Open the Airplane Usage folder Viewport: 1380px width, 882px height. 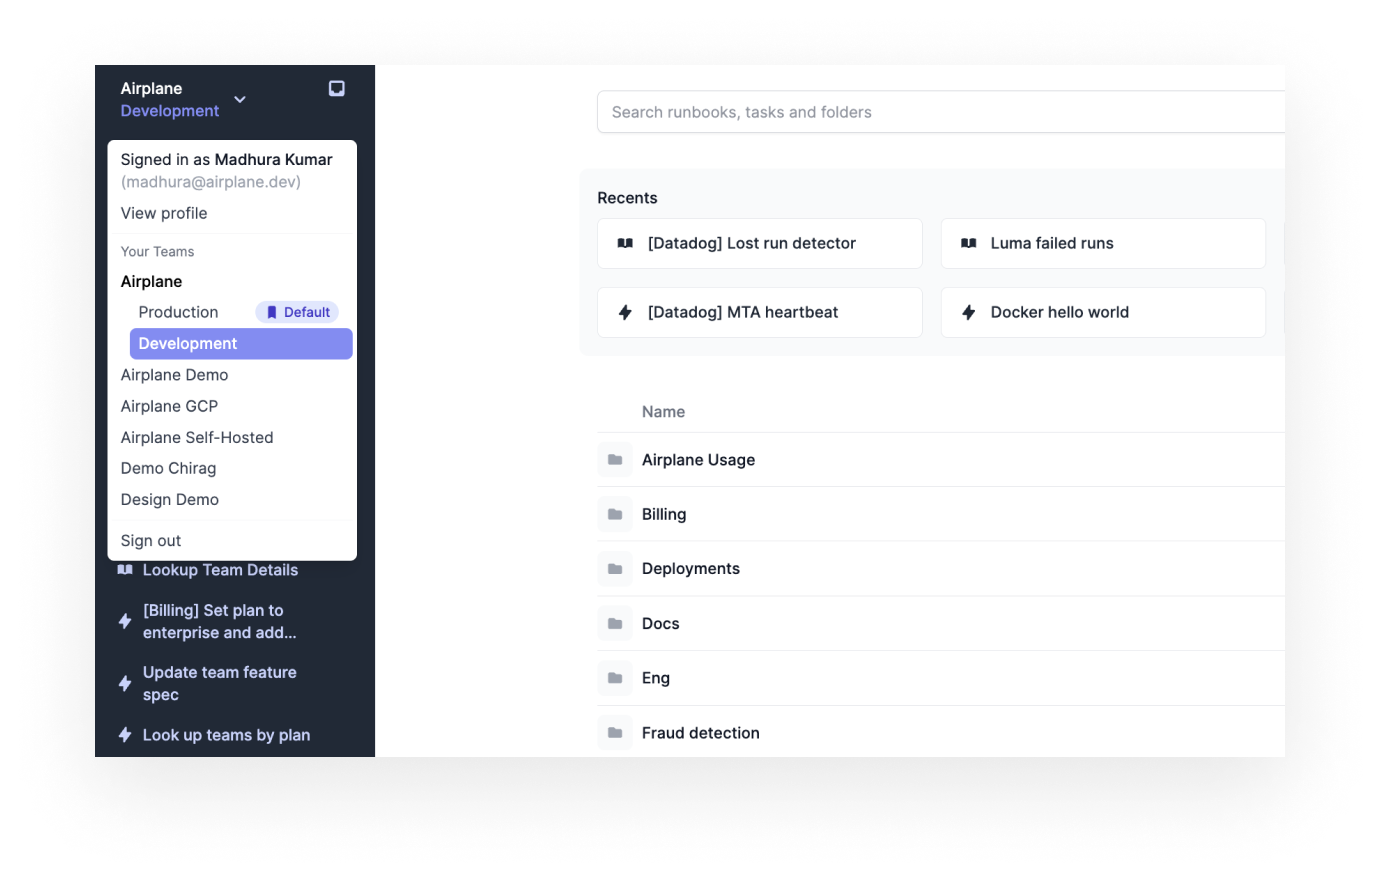pos(698,460)
